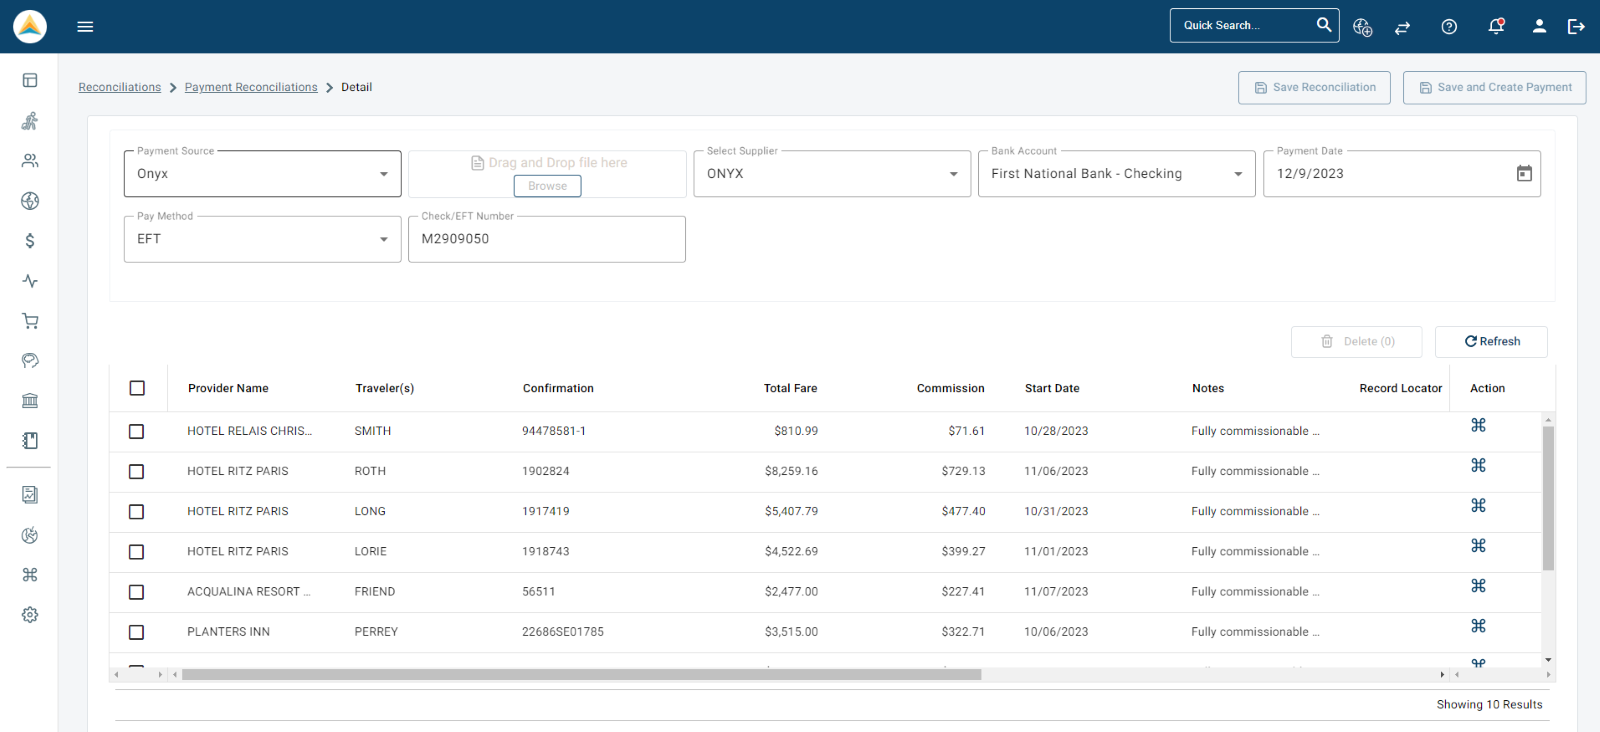Open the notebook icon in the sidebar
This screenshot has width=1600, height=732.
click(x=30, y=441)
